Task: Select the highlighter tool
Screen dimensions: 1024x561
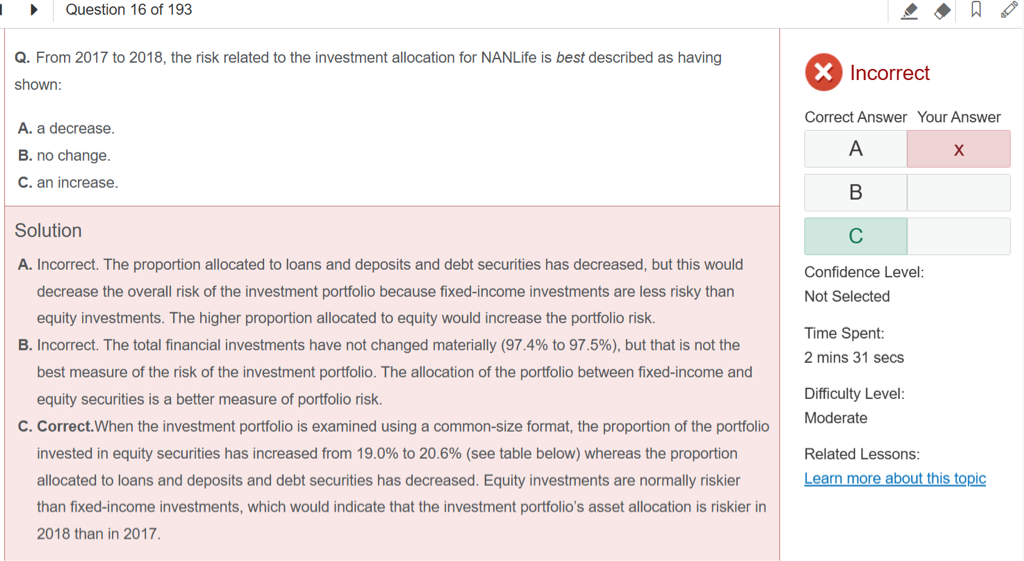Action: click(909, 11)
